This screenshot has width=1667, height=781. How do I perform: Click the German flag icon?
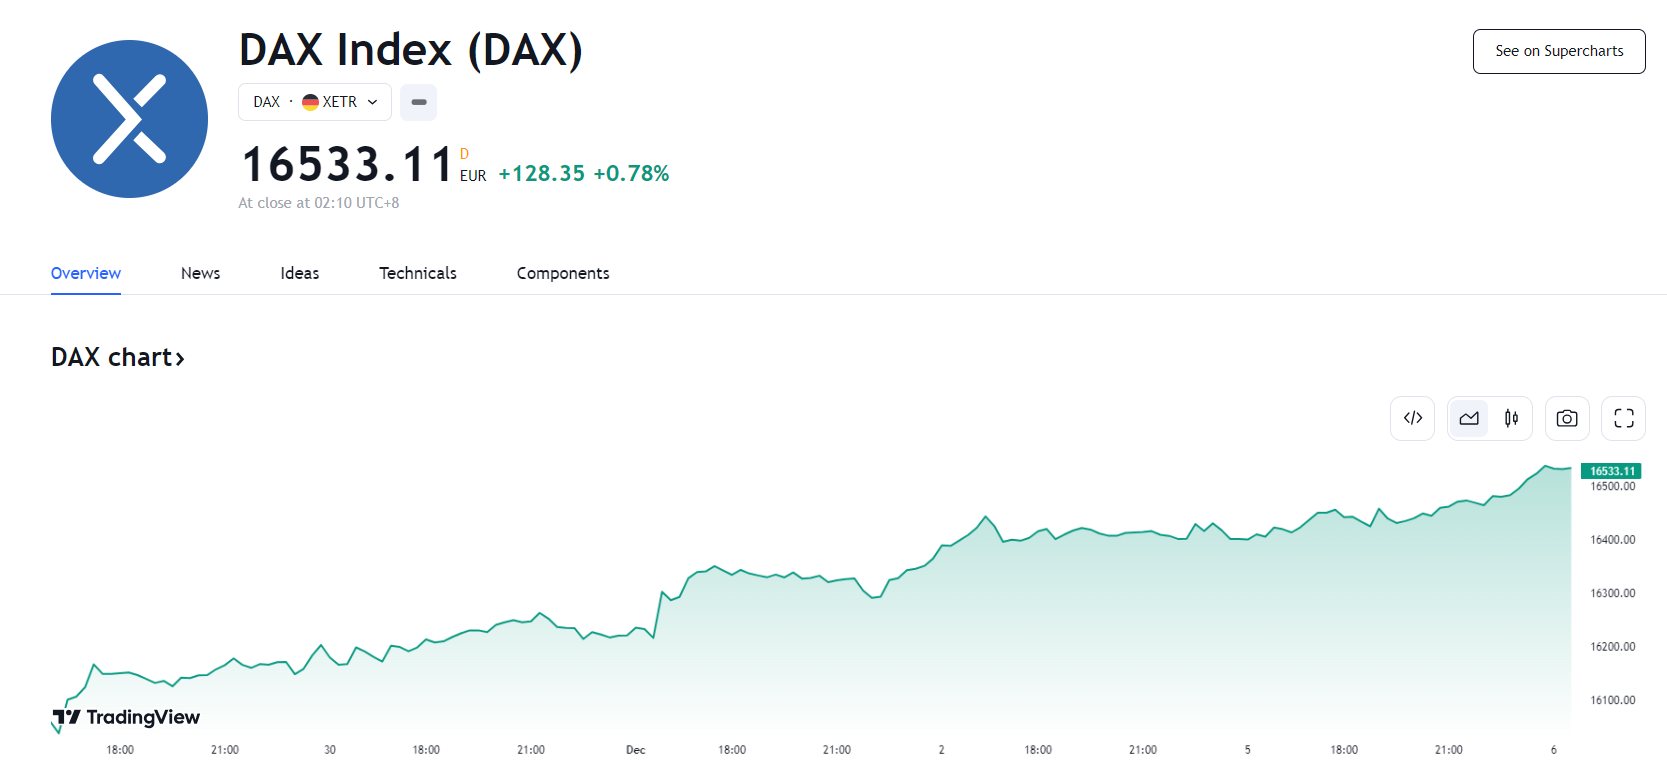tap(310, 102)
